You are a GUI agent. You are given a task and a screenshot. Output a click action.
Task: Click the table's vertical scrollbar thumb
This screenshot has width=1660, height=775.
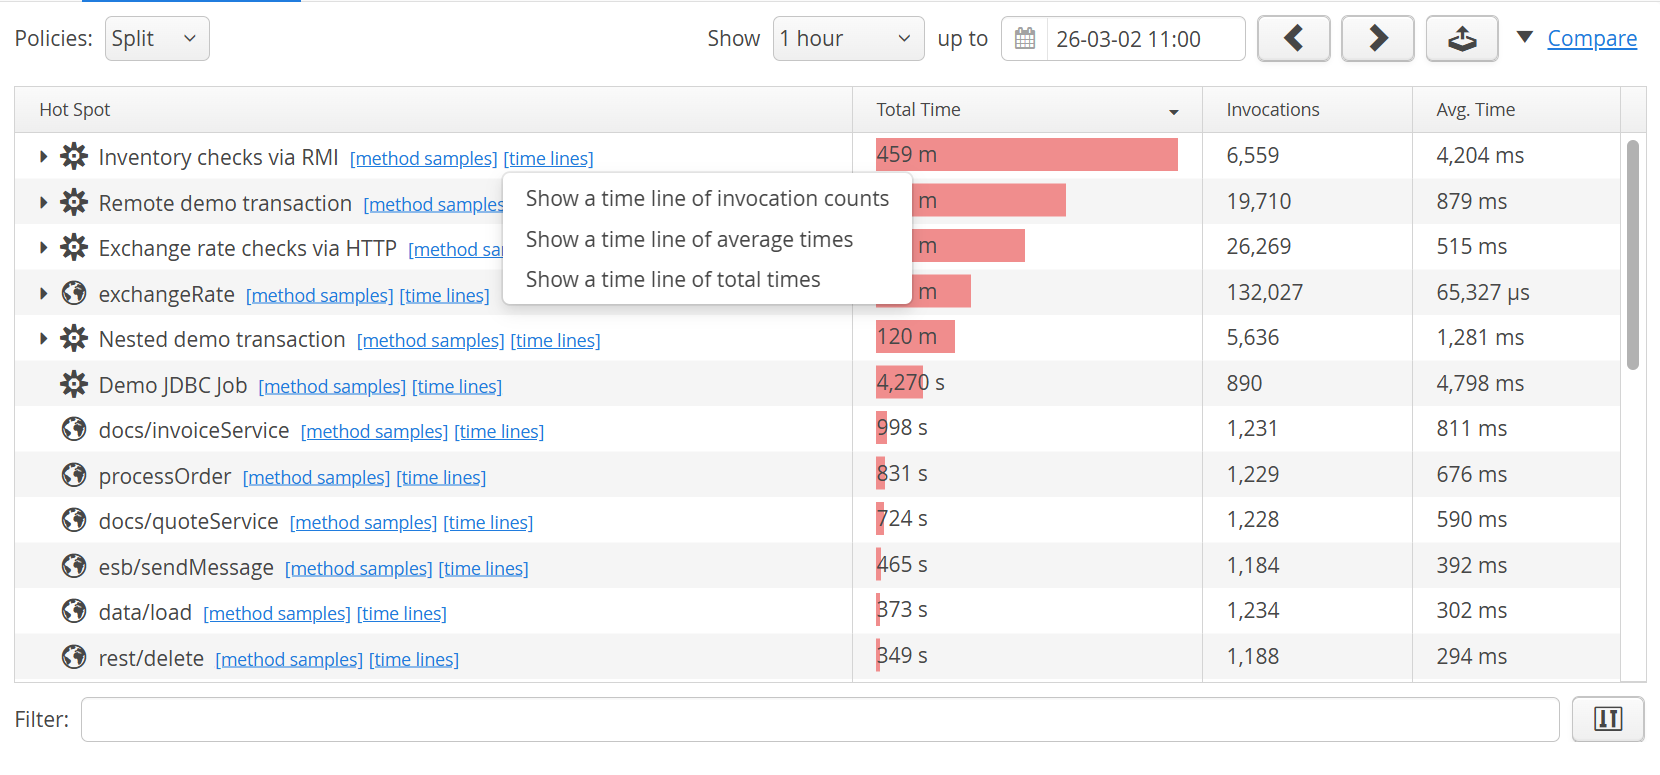tap(1632, 255)
